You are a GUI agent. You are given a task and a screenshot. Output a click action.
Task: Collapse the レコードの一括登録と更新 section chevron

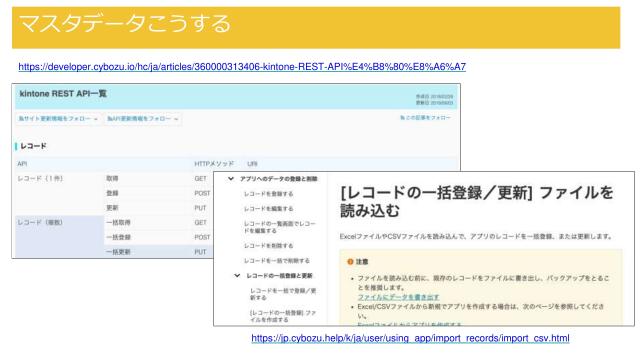pyautogui.click(x=237, y=276)
